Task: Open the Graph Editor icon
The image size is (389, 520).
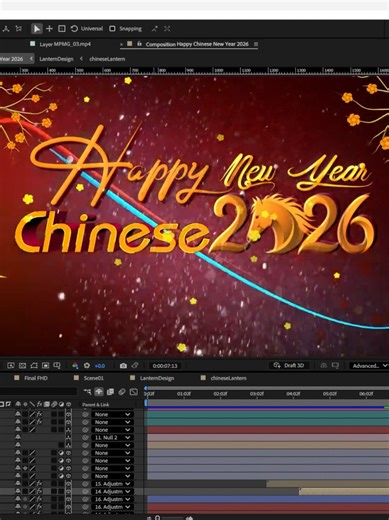Action: (134, 392)
